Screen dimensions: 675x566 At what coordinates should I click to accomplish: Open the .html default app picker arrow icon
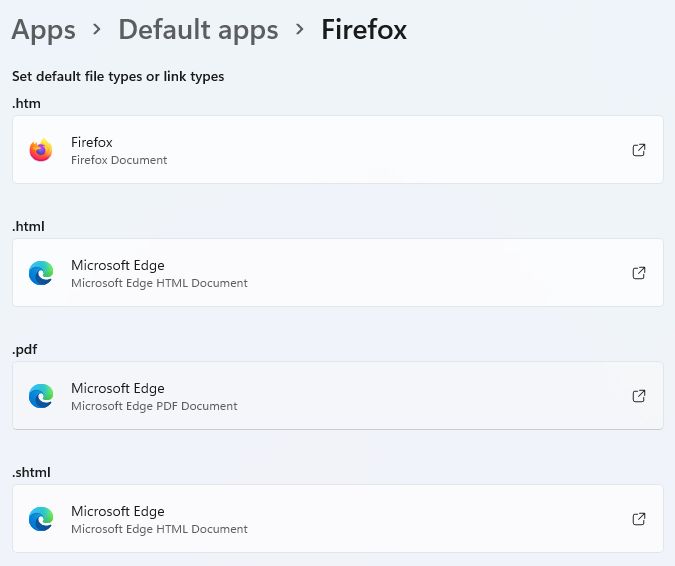639,273
